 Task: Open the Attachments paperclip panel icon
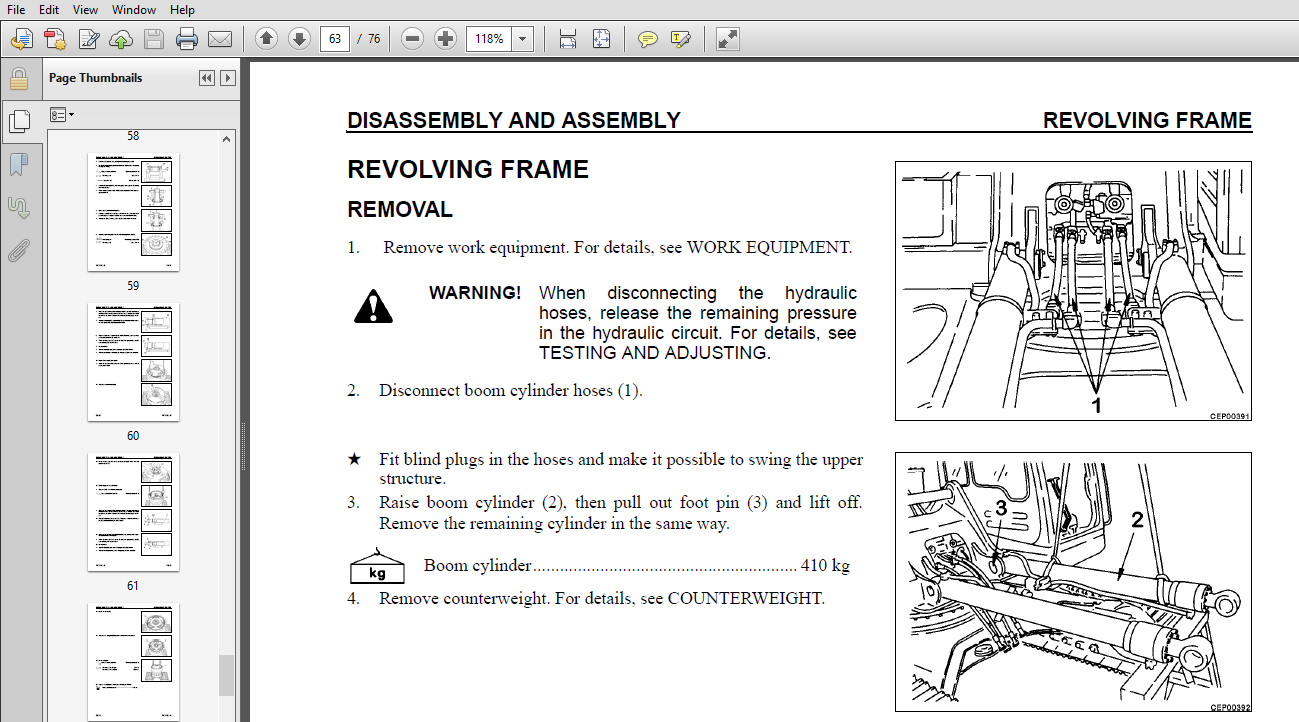18,251
